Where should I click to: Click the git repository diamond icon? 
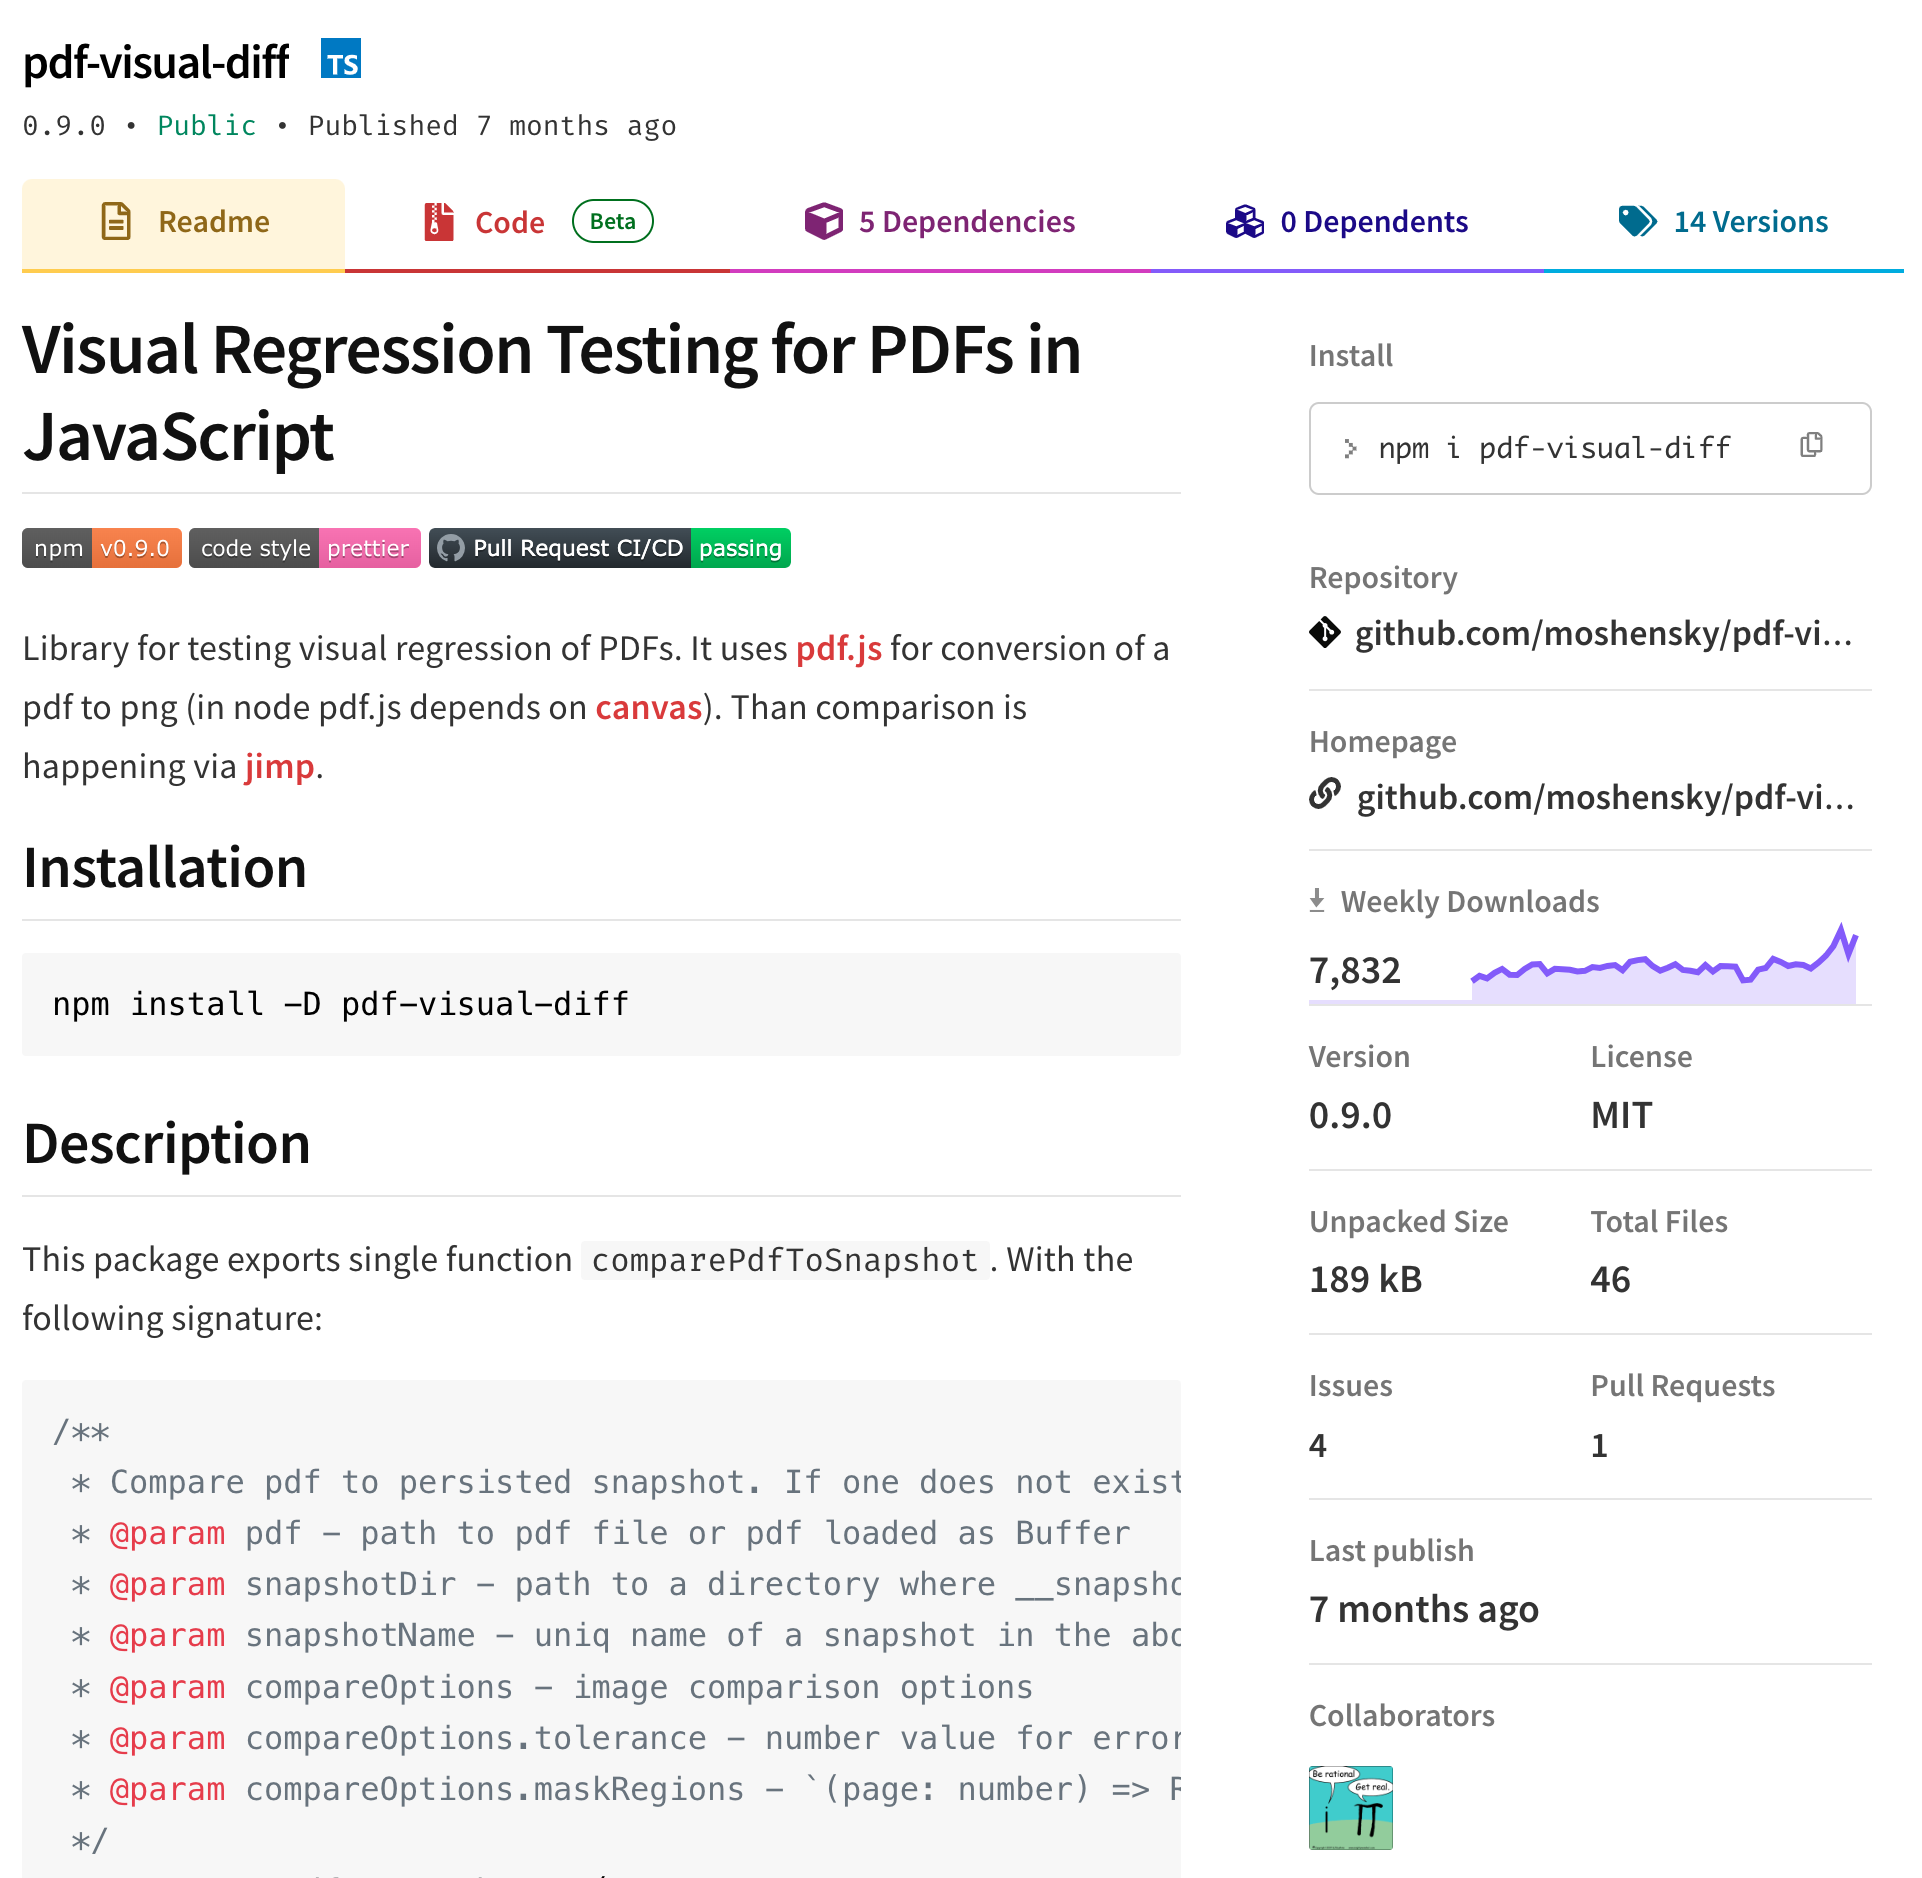1325,632
